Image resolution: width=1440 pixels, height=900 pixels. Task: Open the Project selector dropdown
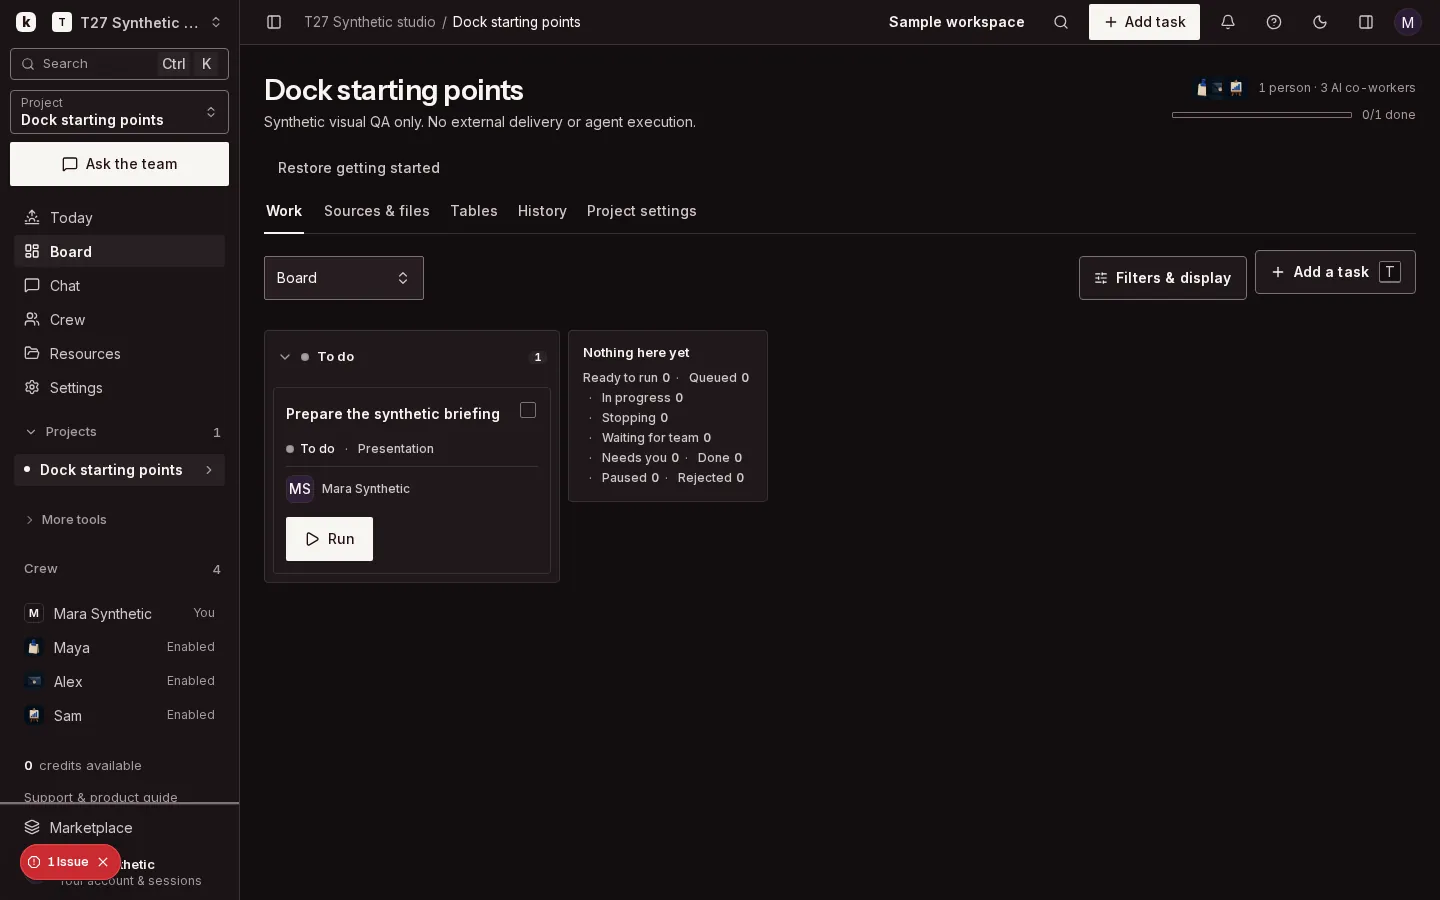119,112
